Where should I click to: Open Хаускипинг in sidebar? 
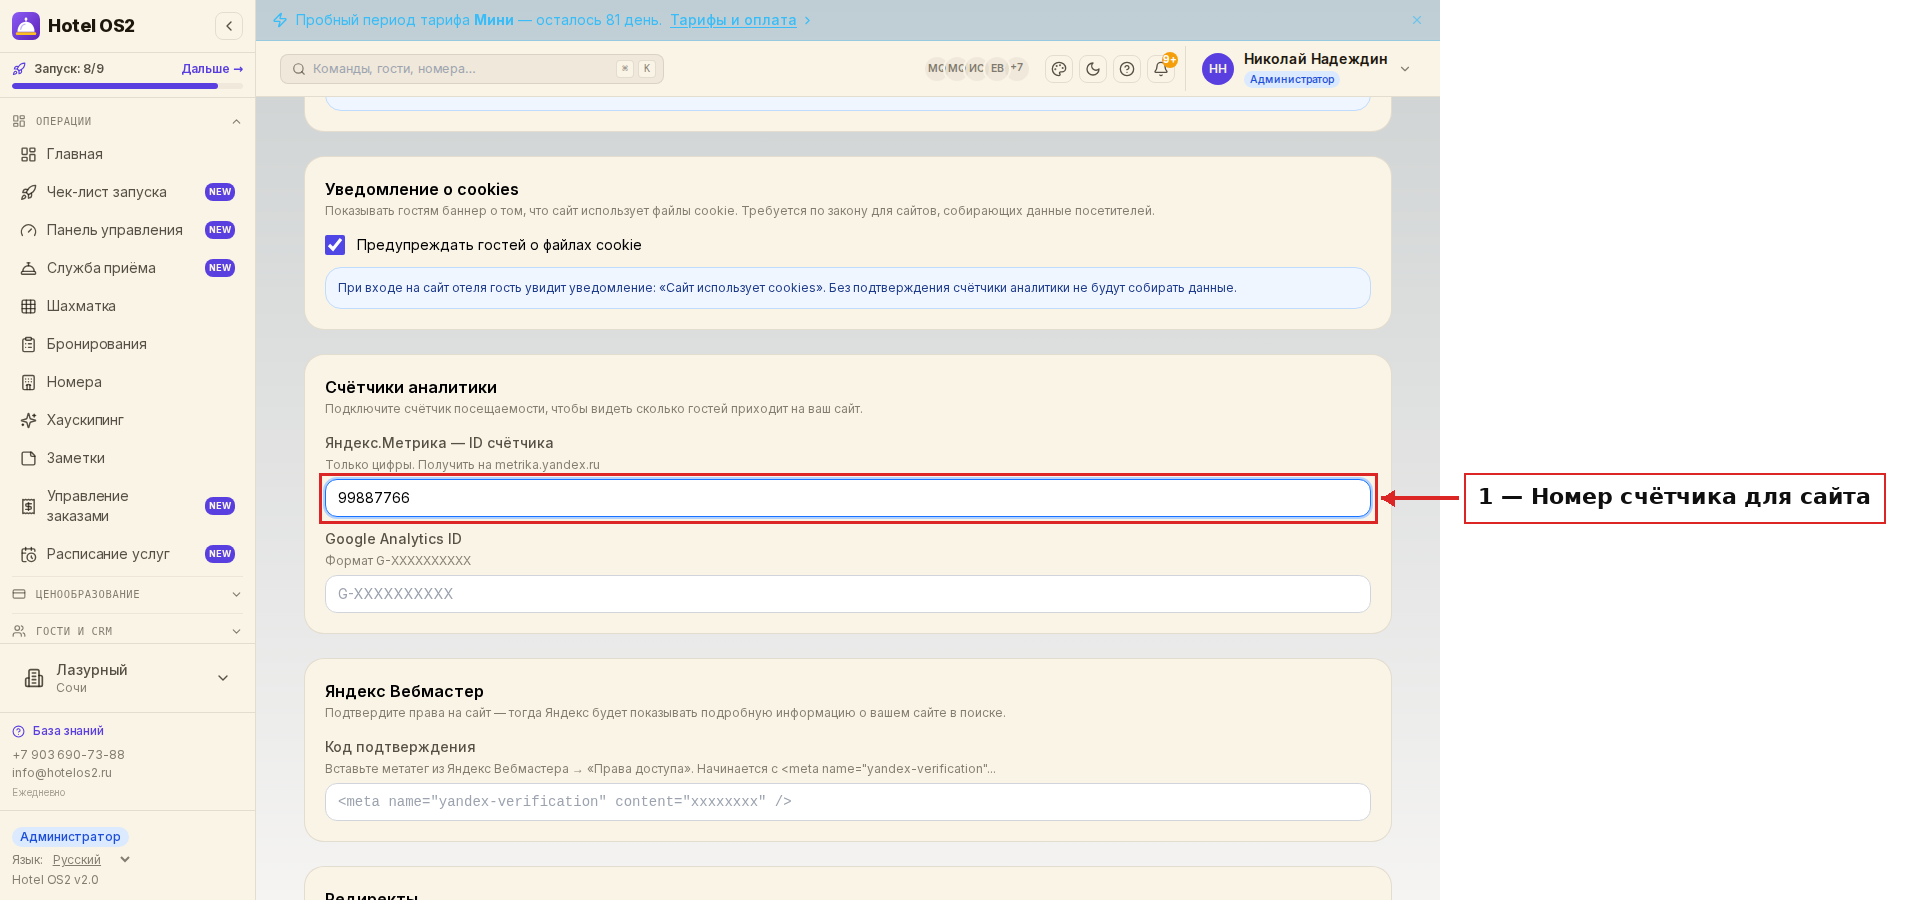tap(127, 420)
